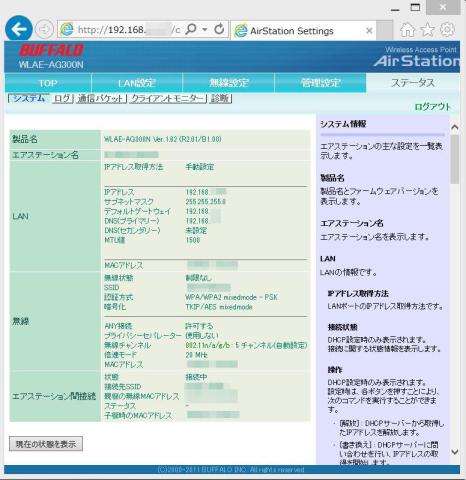Select the ステータス menu tab
466x480 pixels.
(413, 83)
